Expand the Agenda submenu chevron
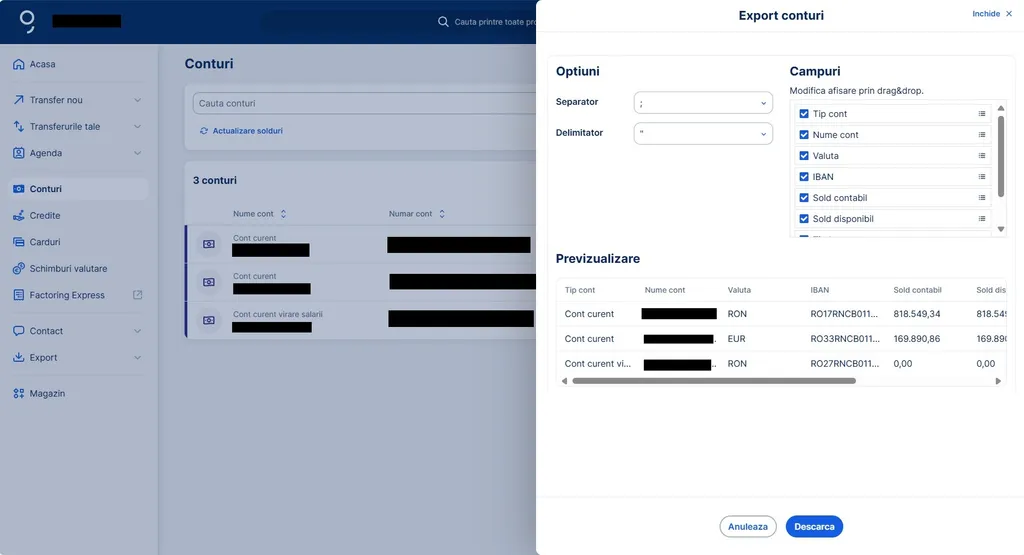The width and height of the screenshot is (1024, 555). (138, 153)
